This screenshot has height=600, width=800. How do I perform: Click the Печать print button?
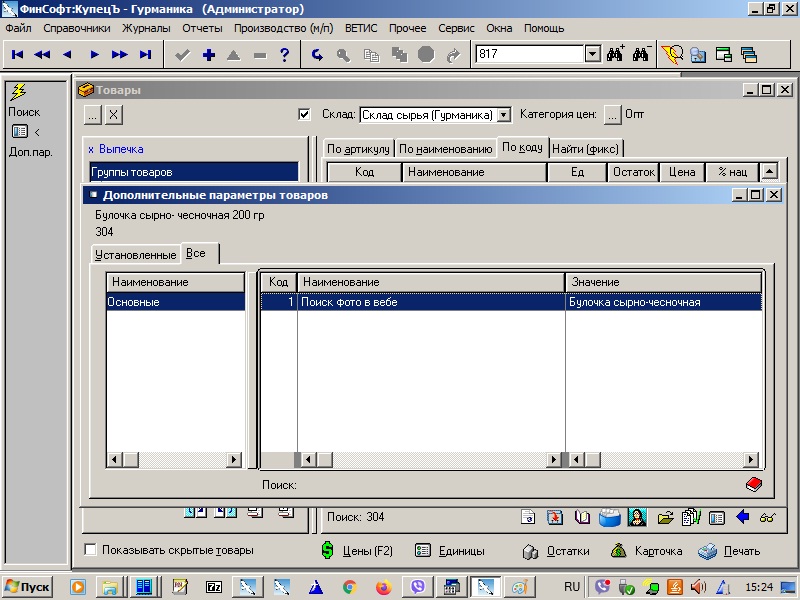[729, 550]
